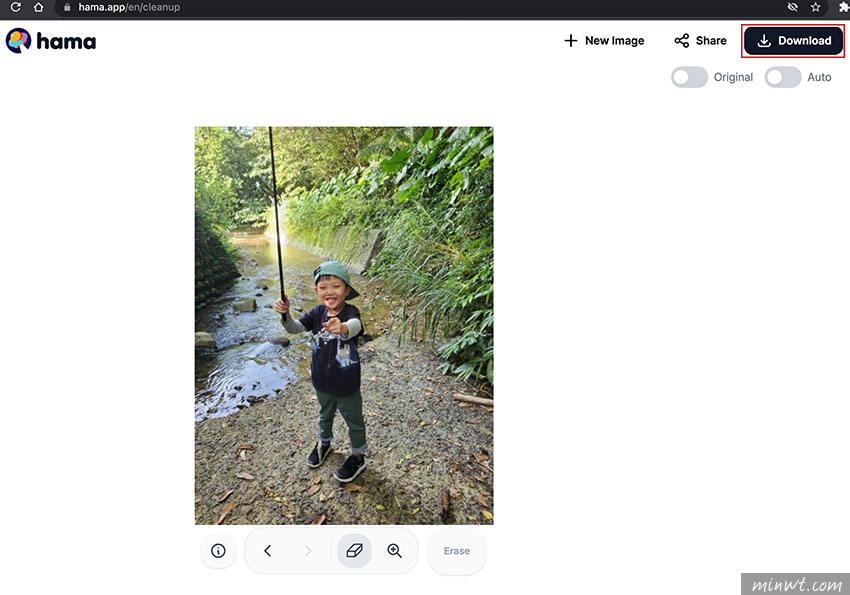The height and width of the screenshot is (595, 850).
Task: Select the eraser brush tool
Action: click(x=354, y=551)
